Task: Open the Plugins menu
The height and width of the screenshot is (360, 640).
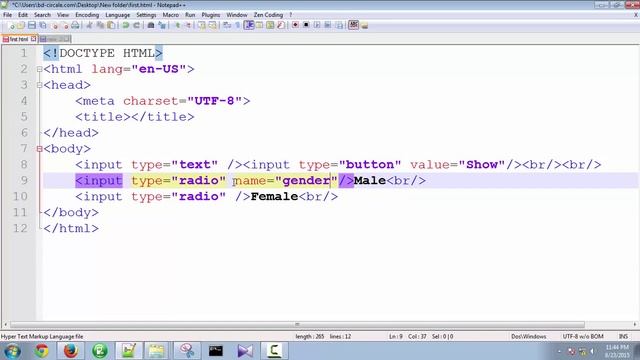Action: 211,15
